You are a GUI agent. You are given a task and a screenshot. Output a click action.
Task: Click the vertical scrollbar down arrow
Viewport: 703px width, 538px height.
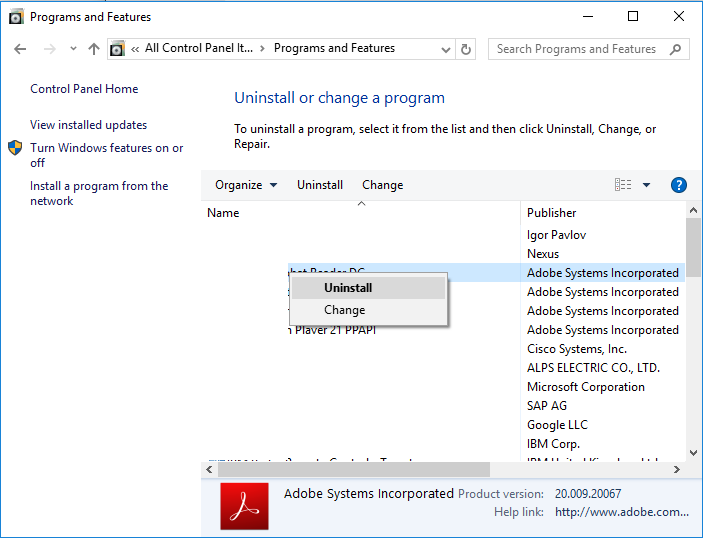coord(694,453)
